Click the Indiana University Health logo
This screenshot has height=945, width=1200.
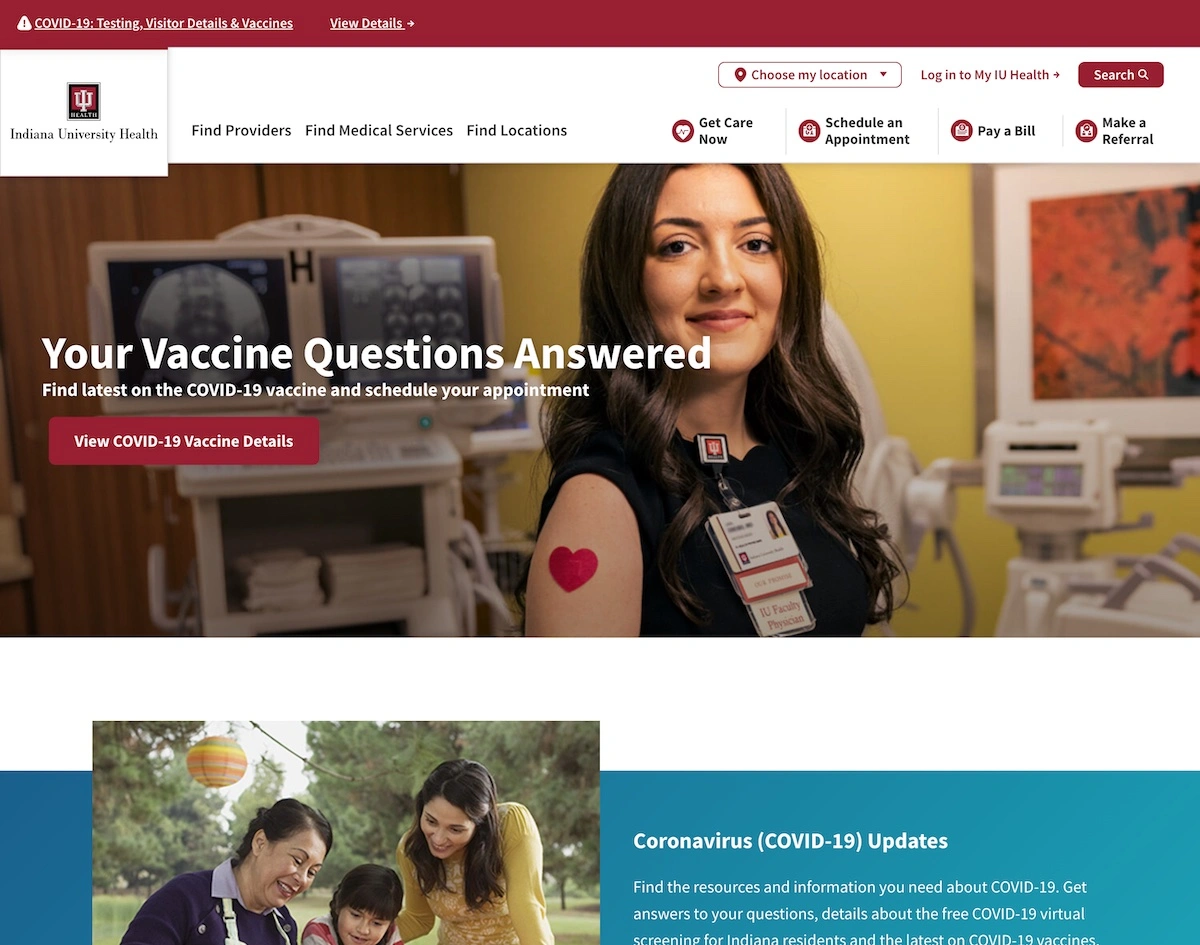(x=84, y=112)
